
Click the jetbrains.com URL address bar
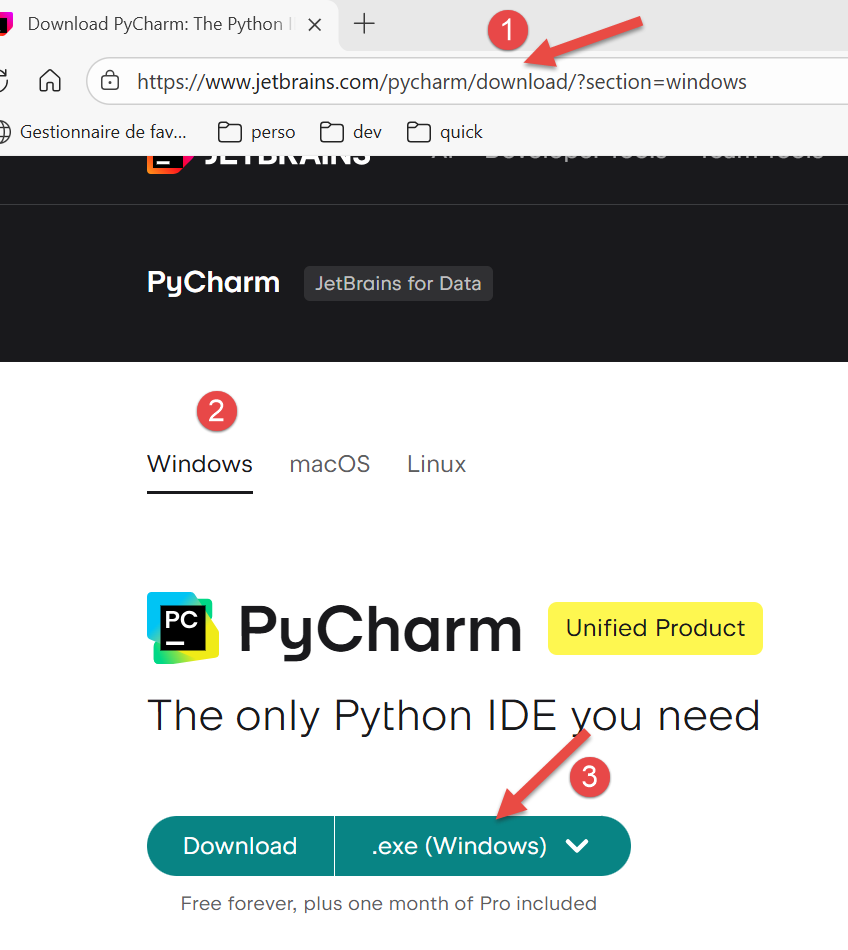point(440,81)
